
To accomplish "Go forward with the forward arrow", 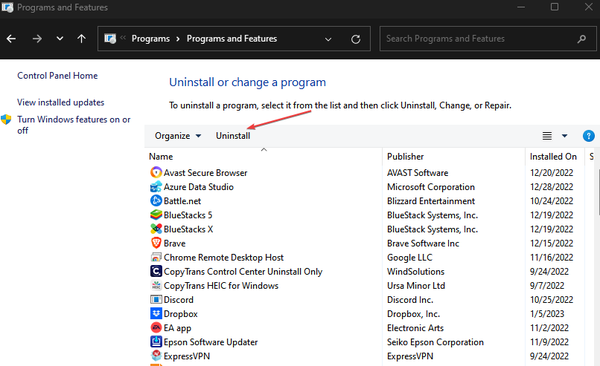I will pyautogui.click(x=37, y=39).
